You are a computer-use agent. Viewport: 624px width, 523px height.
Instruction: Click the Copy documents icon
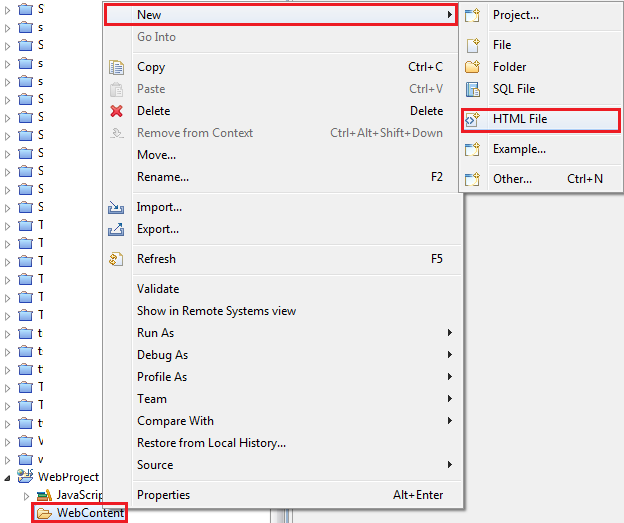pyautogui.click(x=116, y=67)
